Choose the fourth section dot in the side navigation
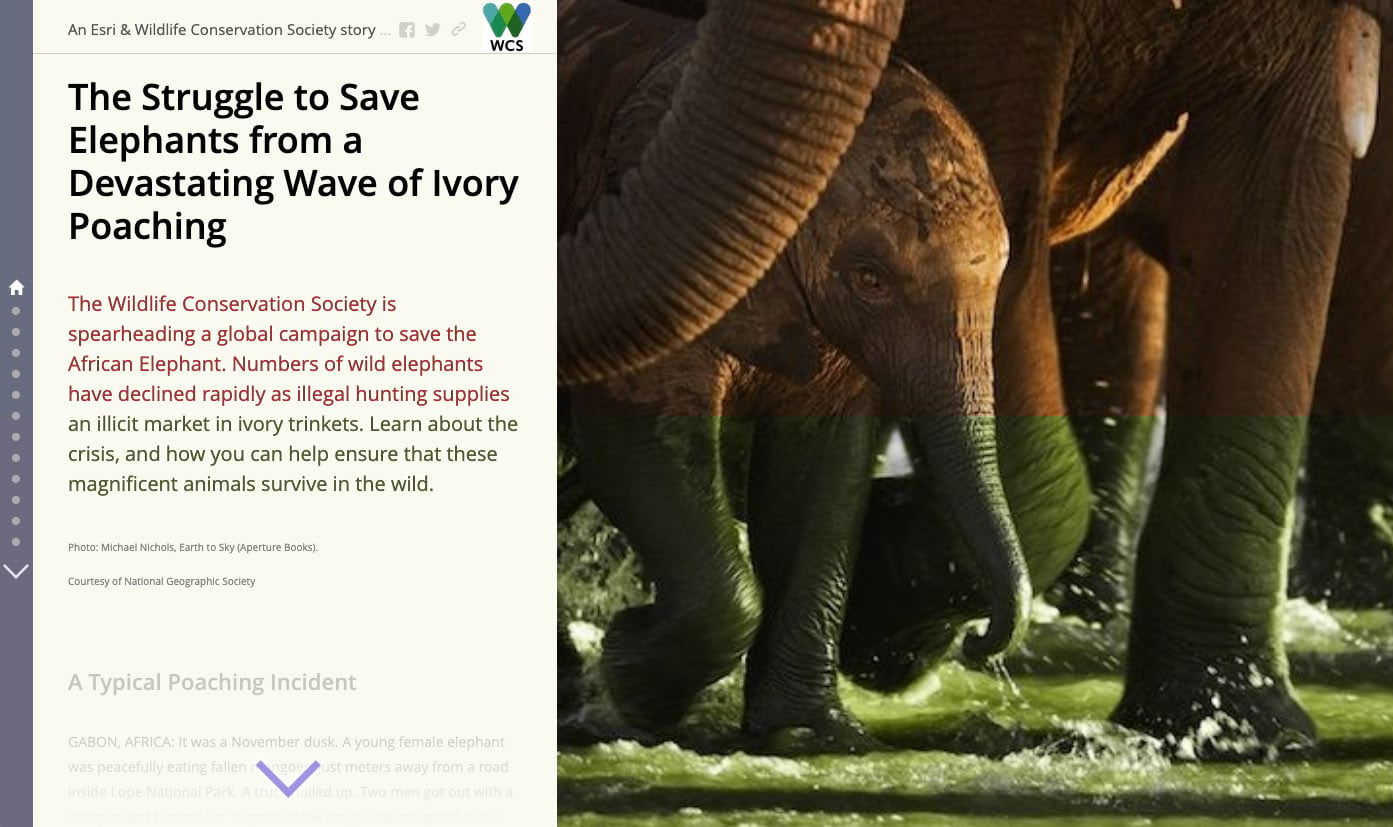Viewport: 1393px width, 827px height. 16,374
